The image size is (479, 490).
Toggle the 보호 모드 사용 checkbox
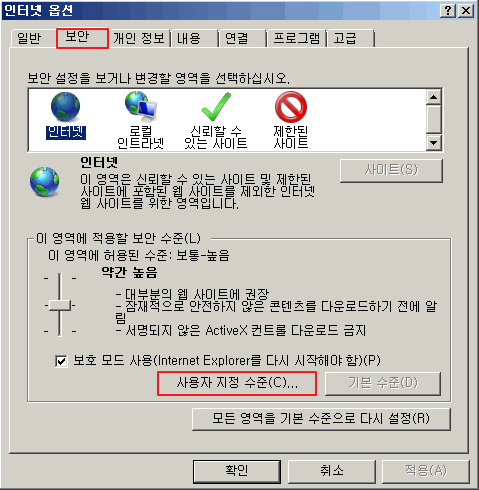click(61, 361)
